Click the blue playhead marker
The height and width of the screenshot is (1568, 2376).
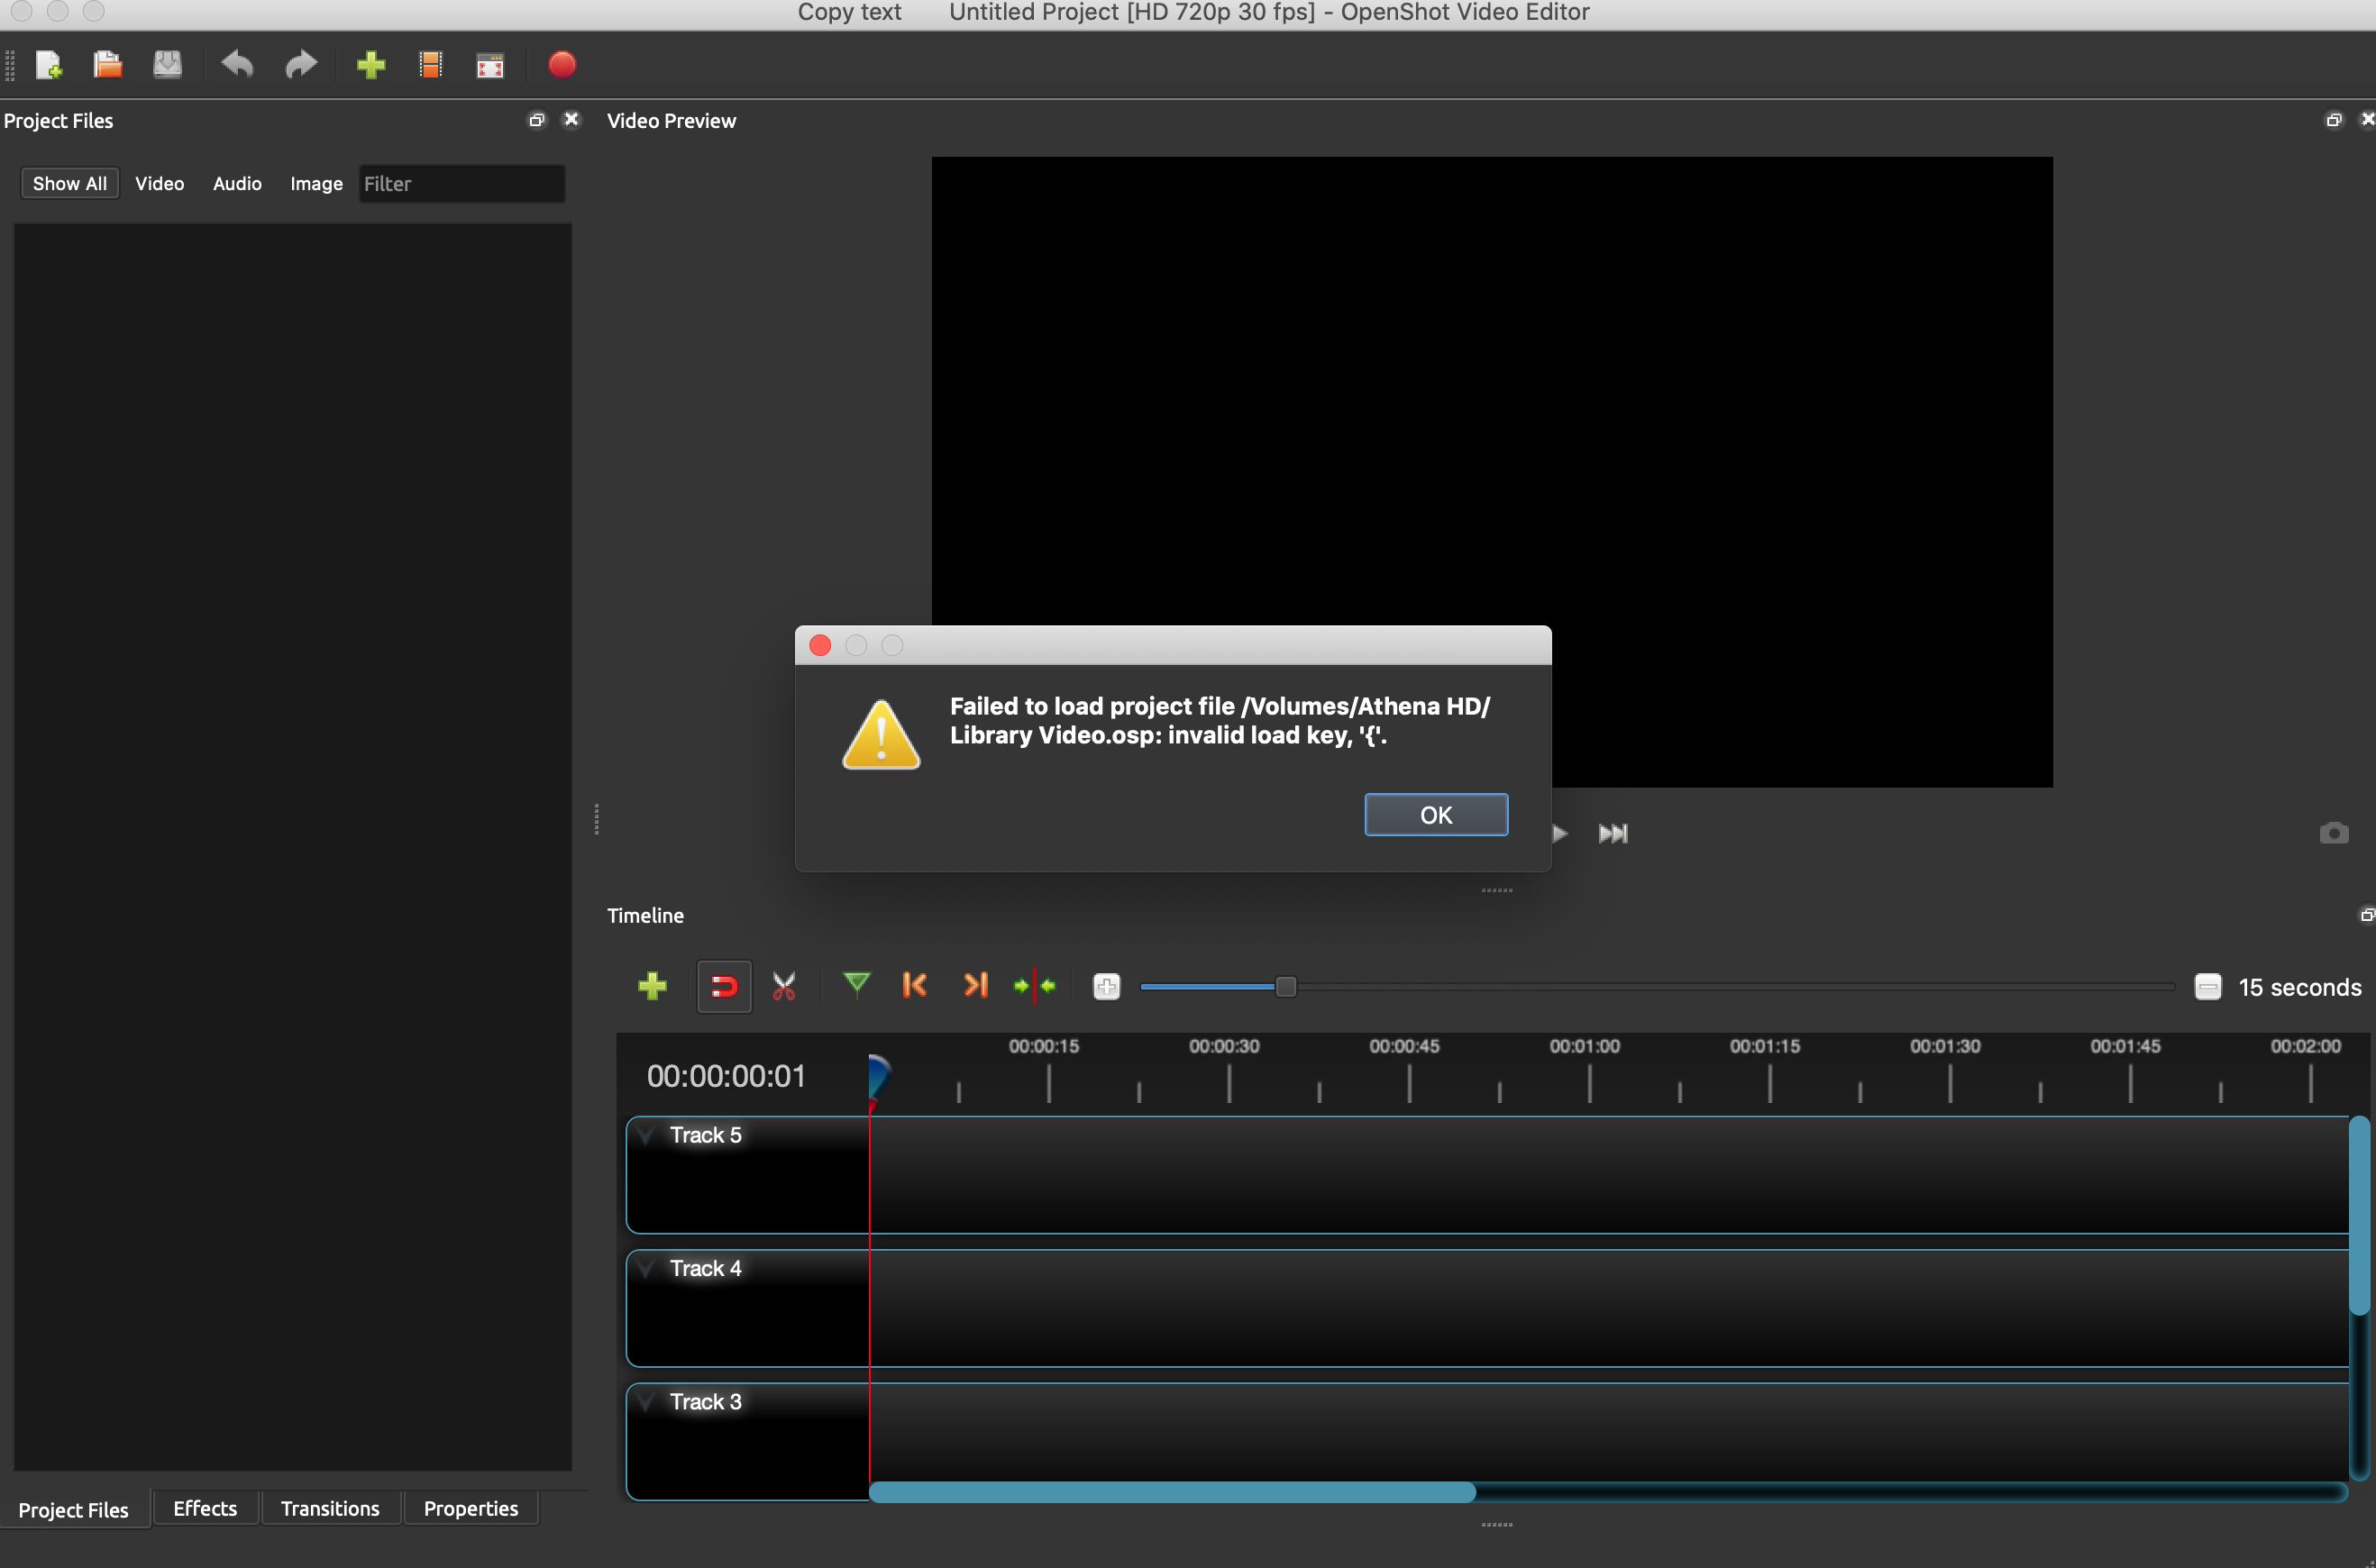[x=878, y=1078]
